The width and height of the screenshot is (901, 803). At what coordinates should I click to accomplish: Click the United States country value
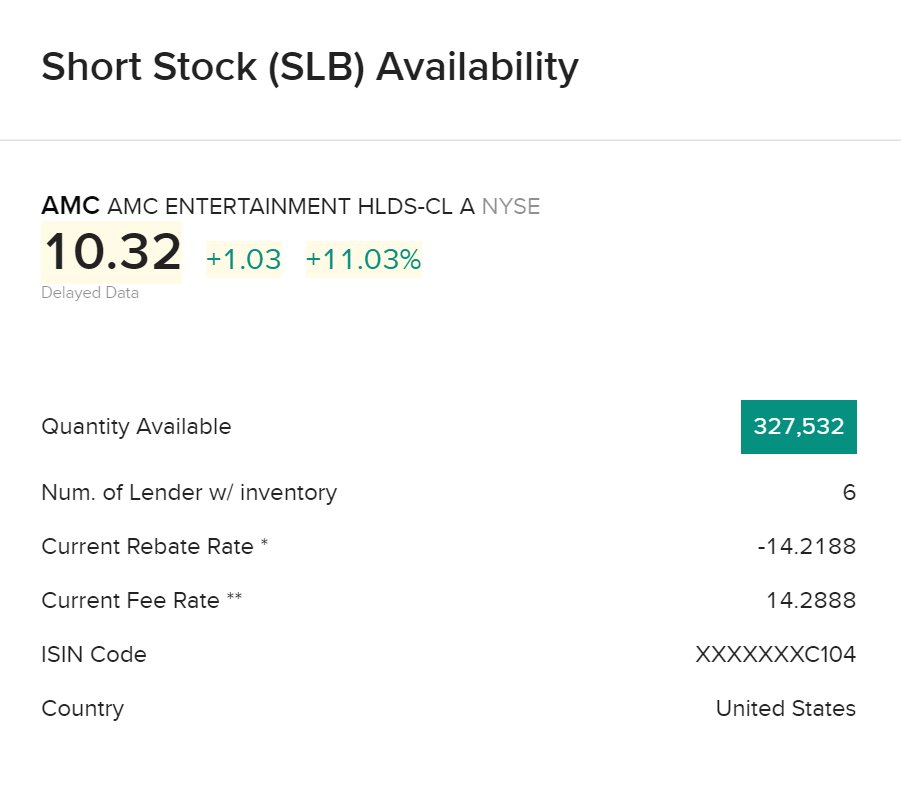(785, 709)
